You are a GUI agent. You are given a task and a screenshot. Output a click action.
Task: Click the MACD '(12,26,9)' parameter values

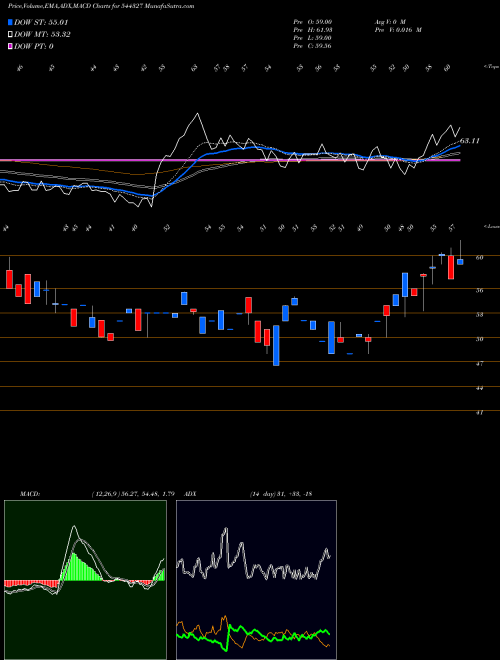133,494
